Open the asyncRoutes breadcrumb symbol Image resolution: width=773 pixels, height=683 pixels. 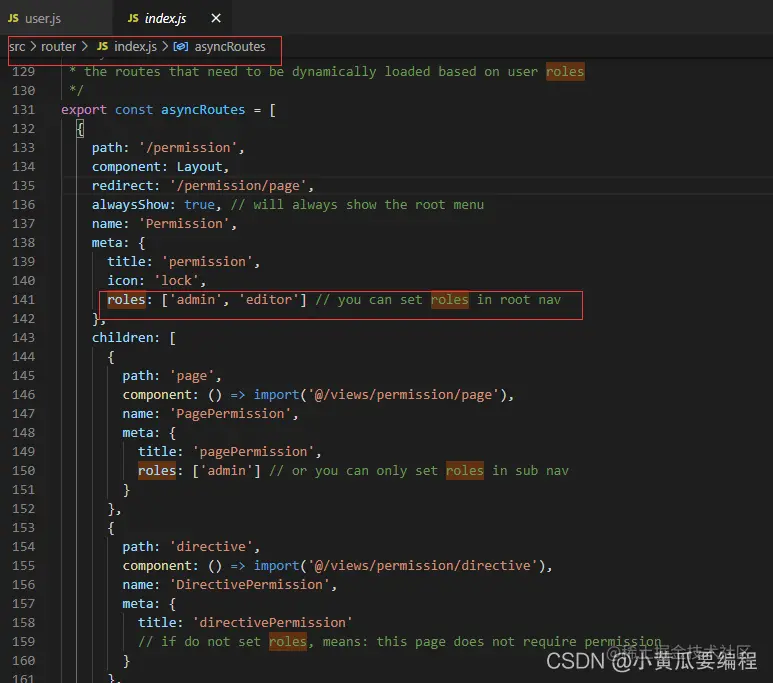click(x=230, y=46)
